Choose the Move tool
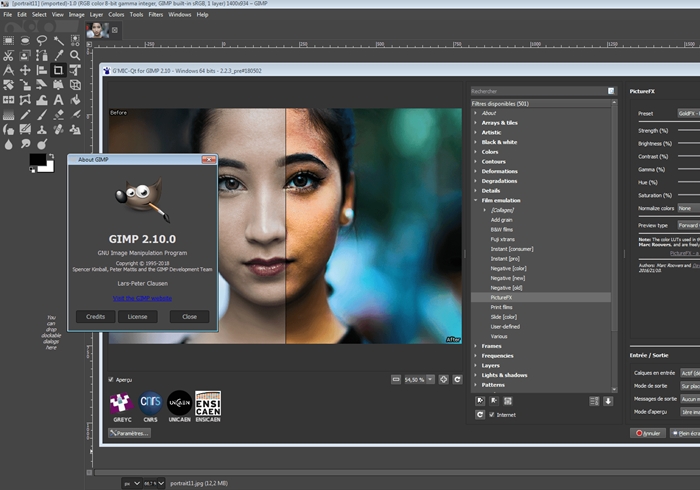700x490 pixels. (25, 70)
